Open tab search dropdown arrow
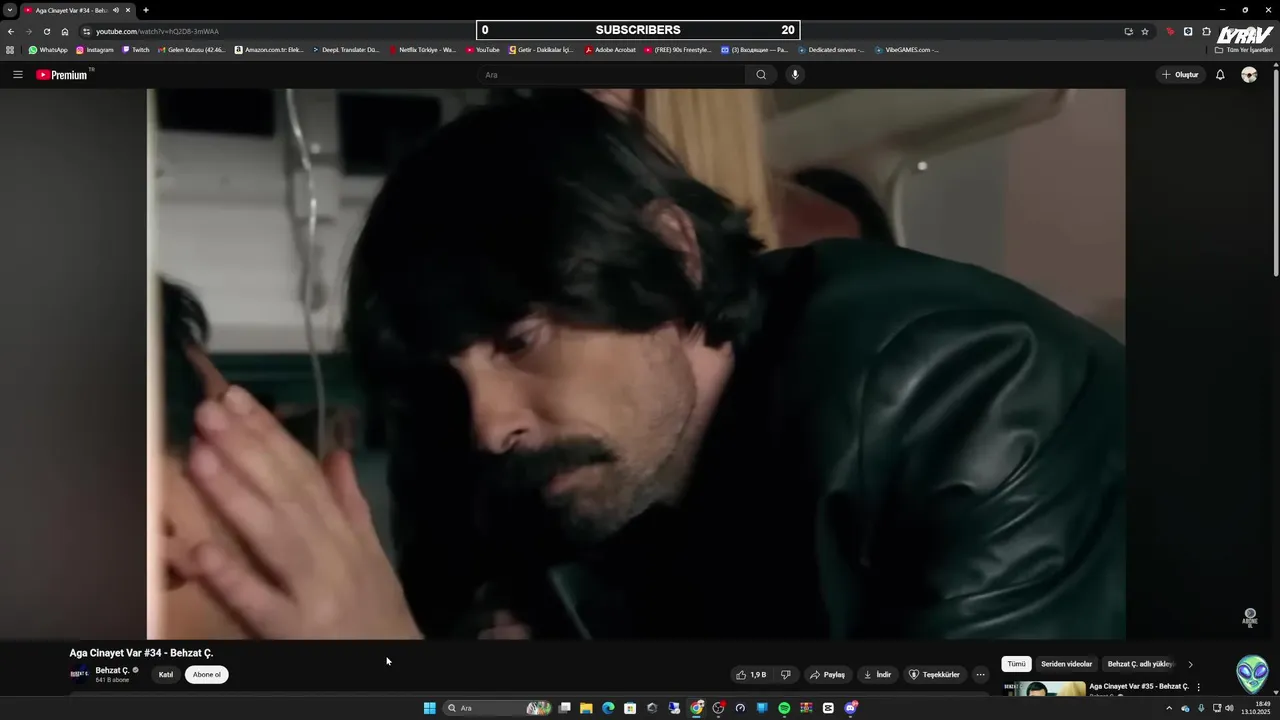The width and height of the screenshot is (1280, 720). [x=10, y=10]
